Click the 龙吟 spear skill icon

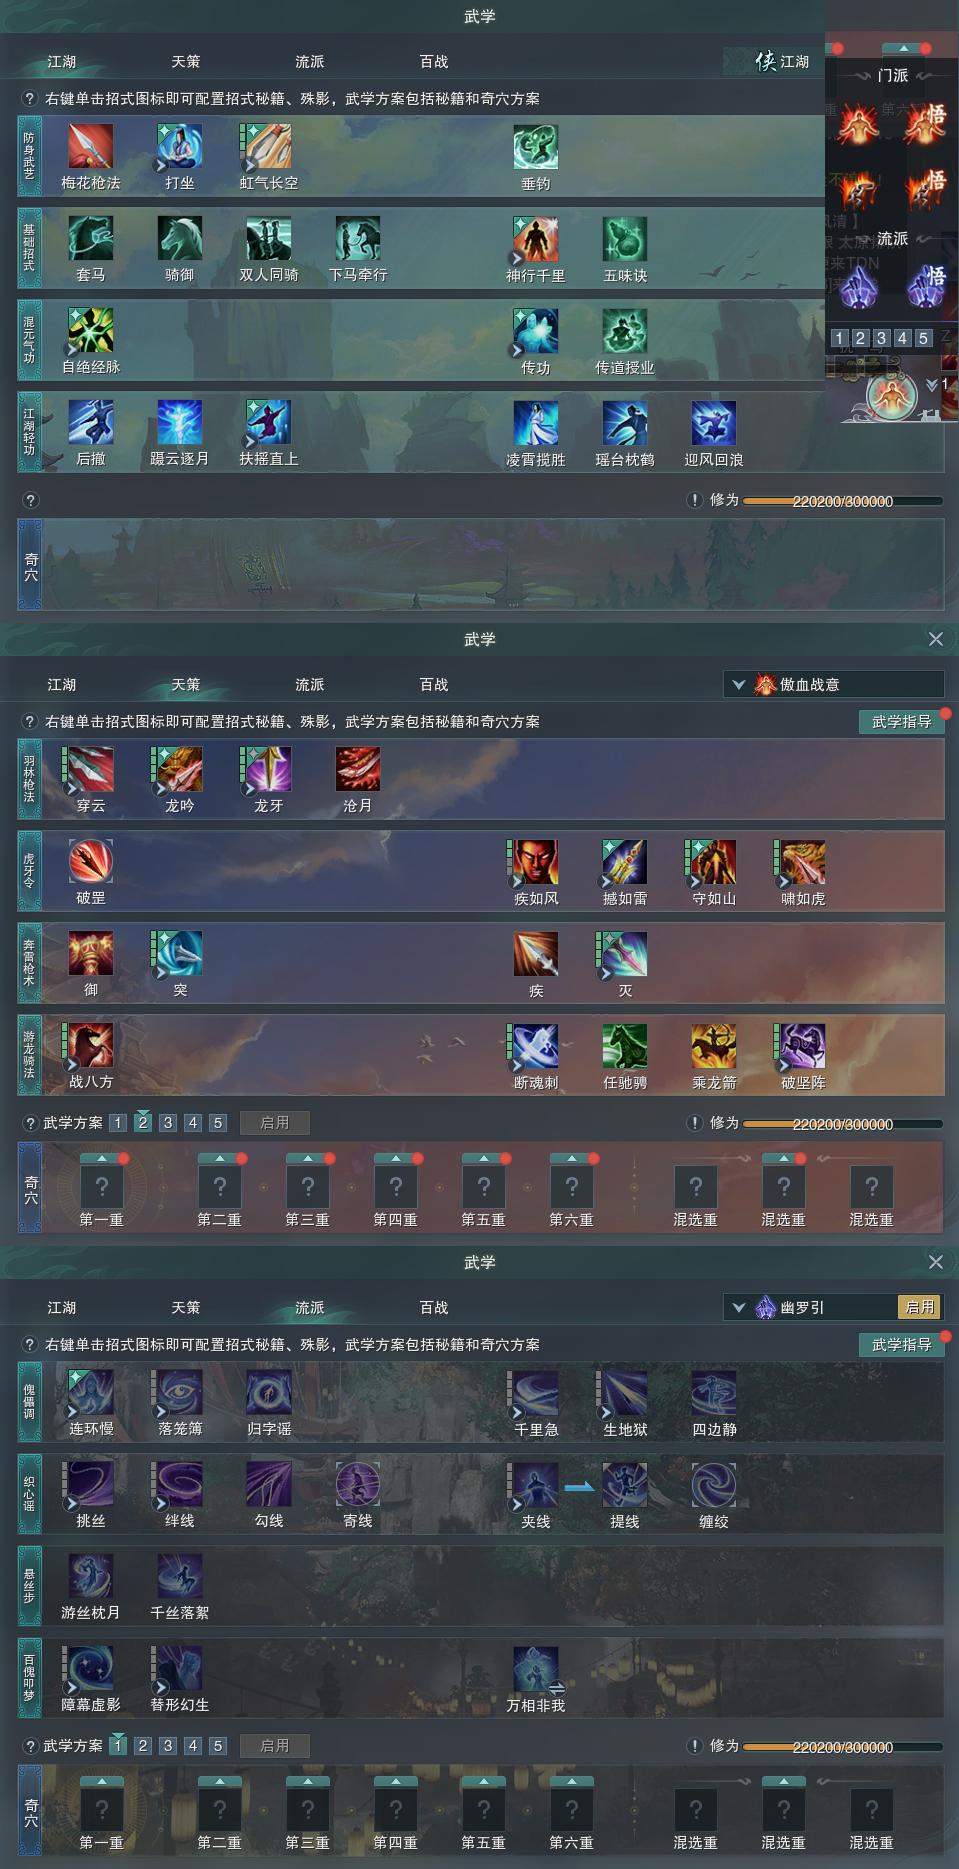[x=180, y=770]
